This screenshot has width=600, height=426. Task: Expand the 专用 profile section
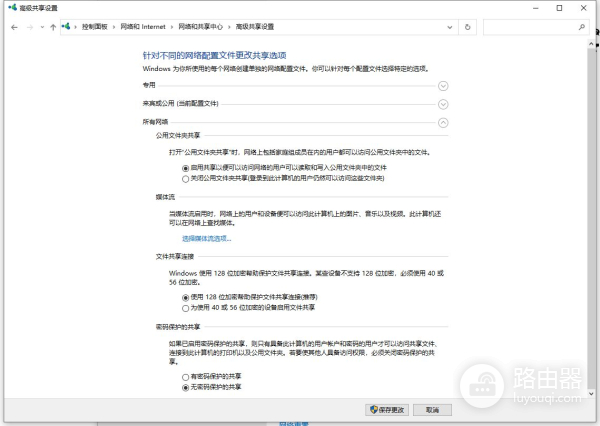point(443,86)
